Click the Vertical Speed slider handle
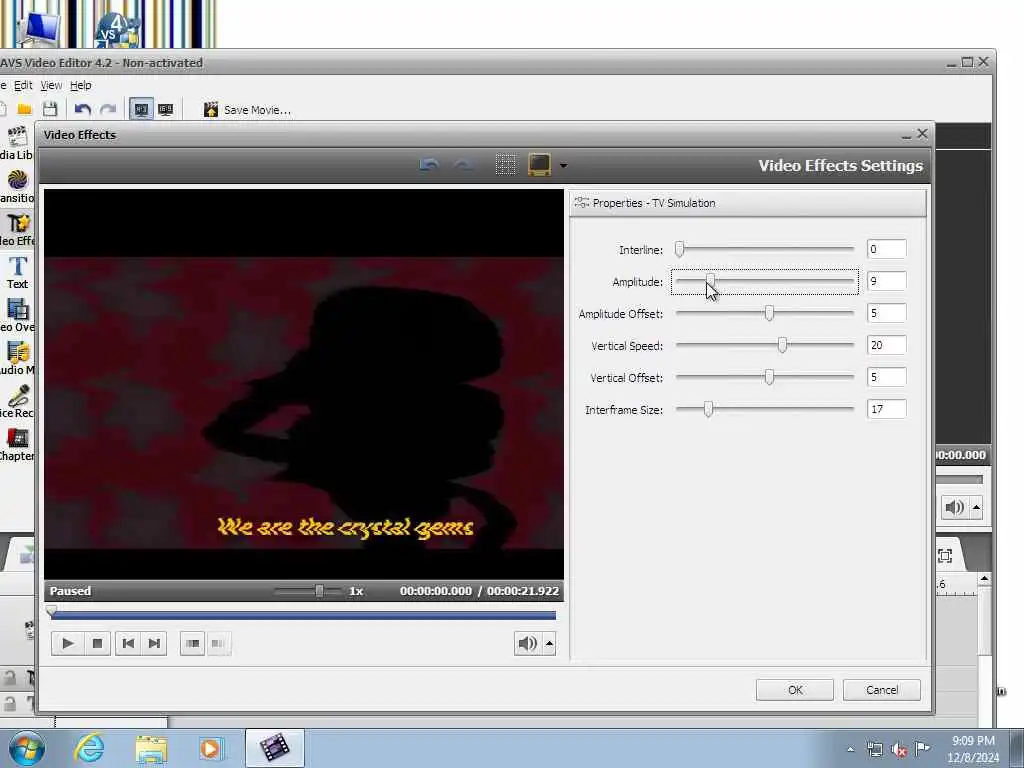1024x768 pixels. click(782, 345)
